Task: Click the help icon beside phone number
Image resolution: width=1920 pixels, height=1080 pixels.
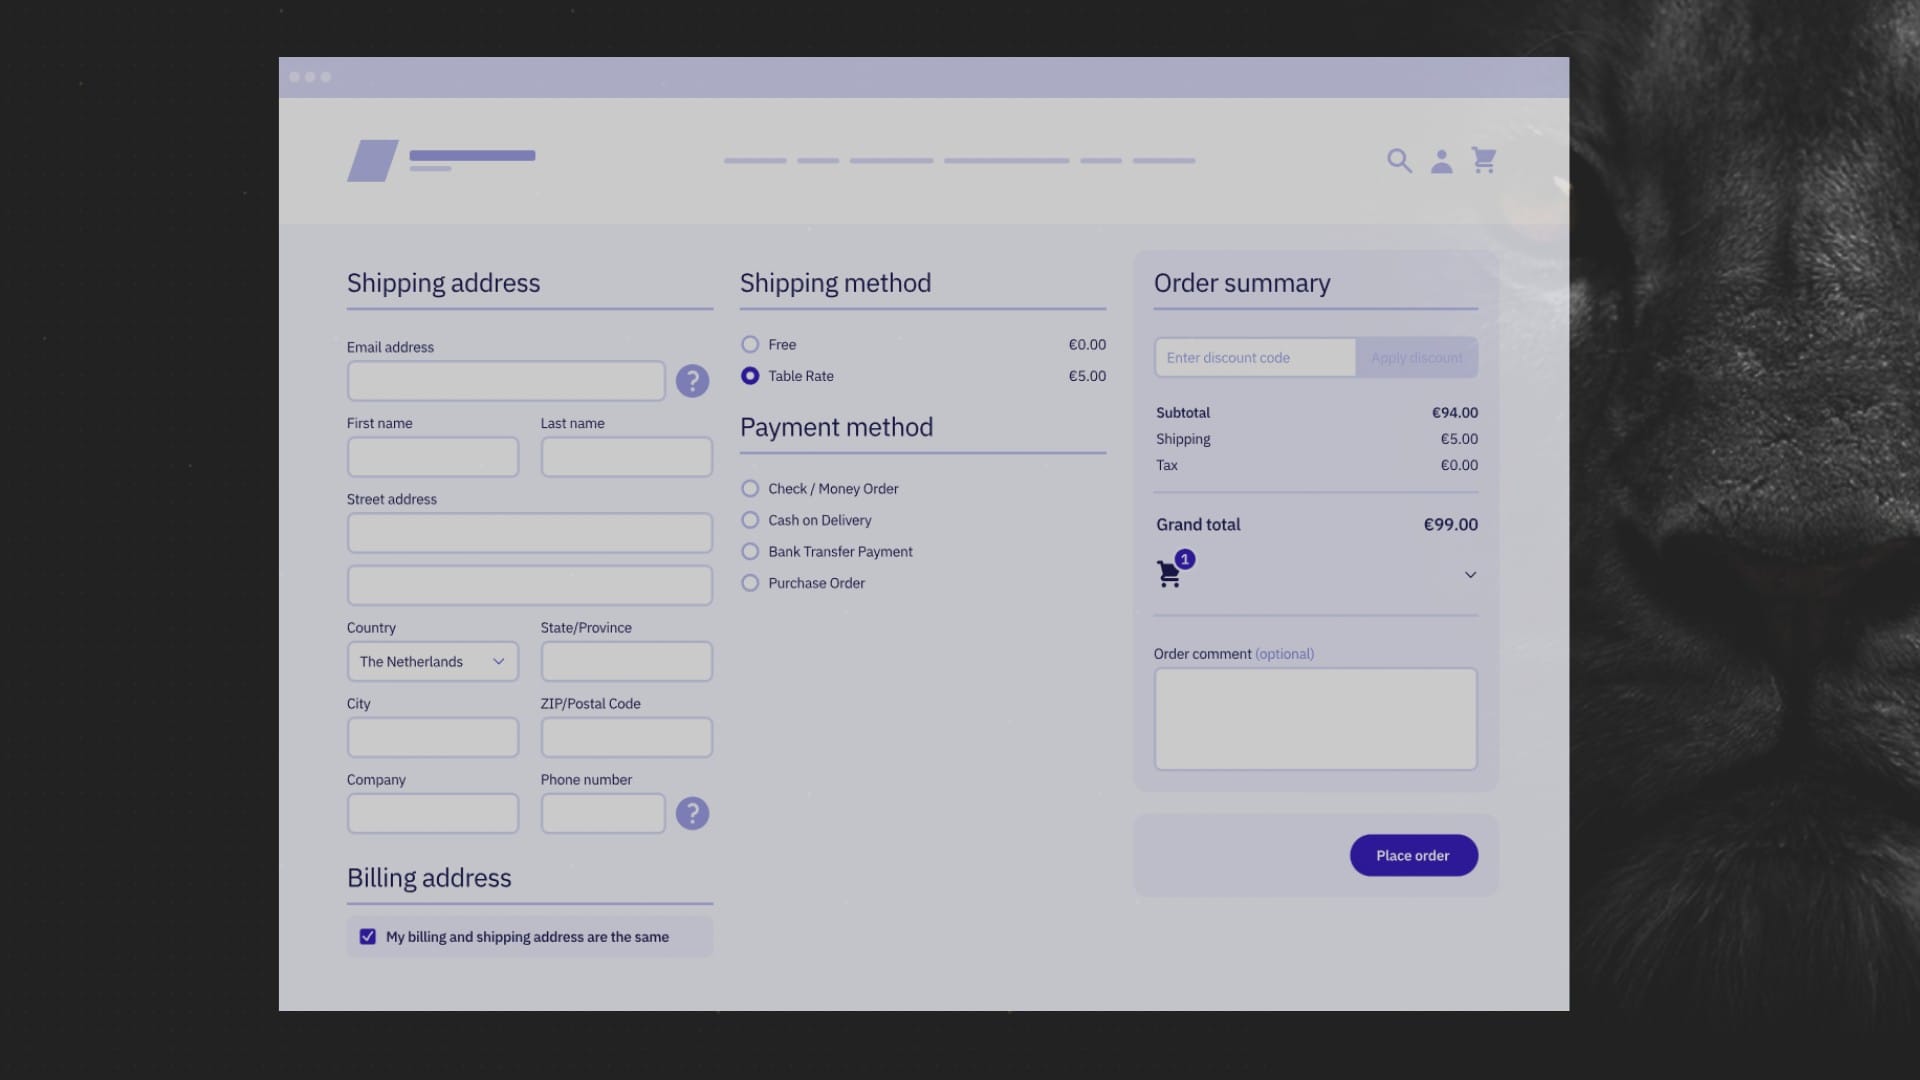Action: click(x=692, y=813)
